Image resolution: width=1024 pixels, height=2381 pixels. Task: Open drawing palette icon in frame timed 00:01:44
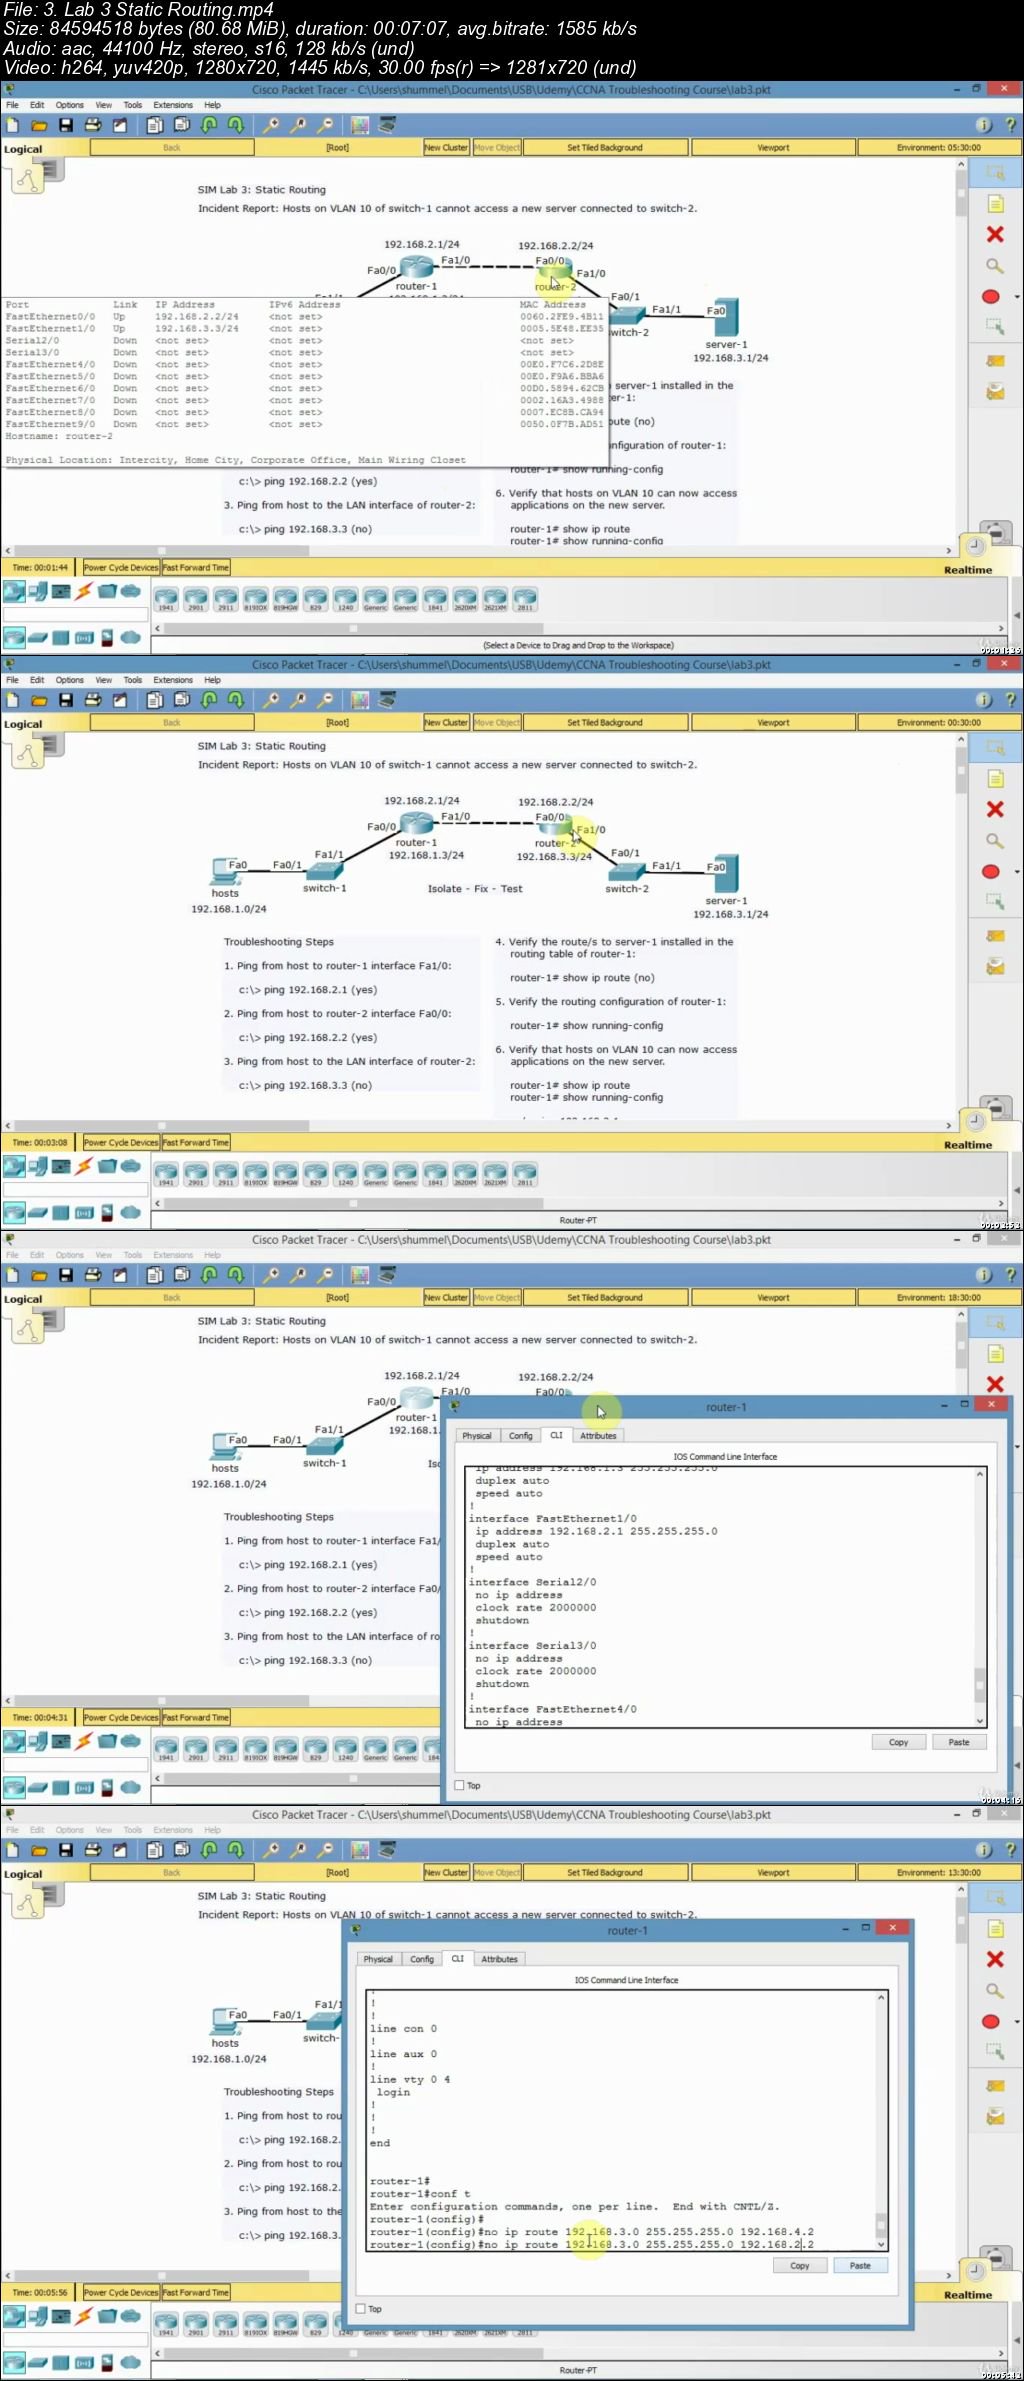point(360,125)
